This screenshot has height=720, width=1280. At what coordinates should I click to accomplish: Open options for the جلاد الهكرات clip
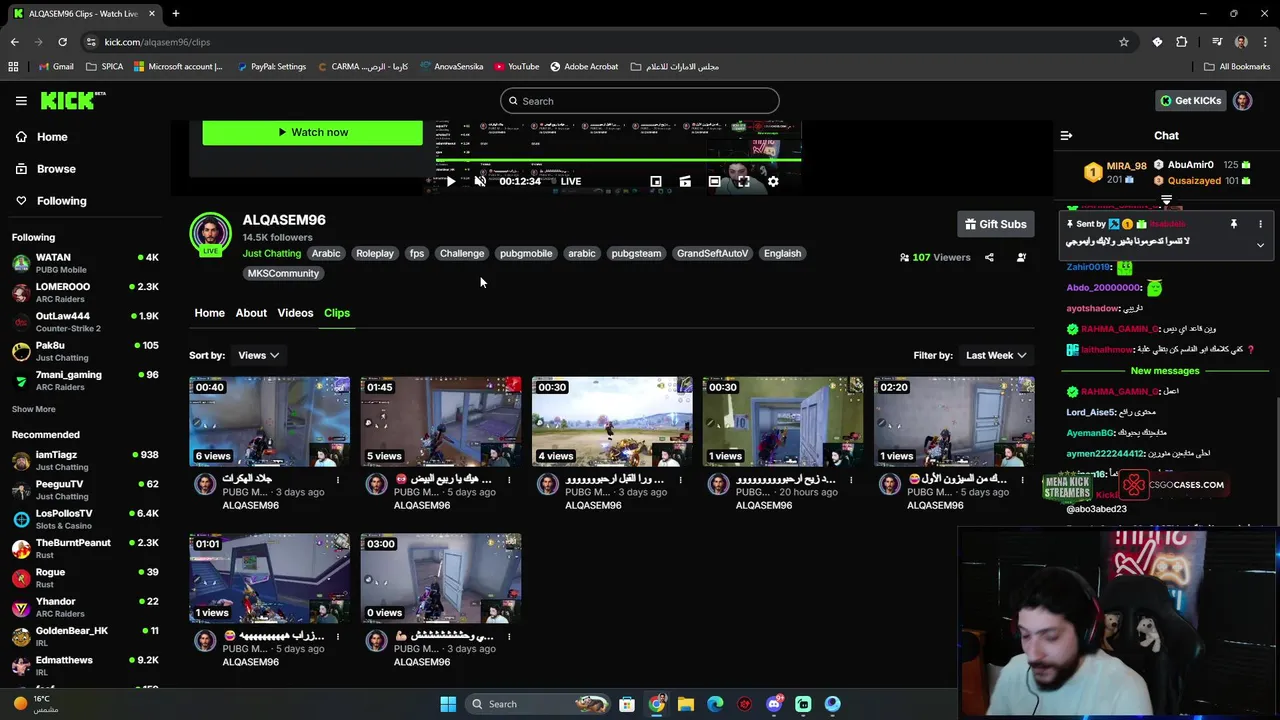point(338,480)
